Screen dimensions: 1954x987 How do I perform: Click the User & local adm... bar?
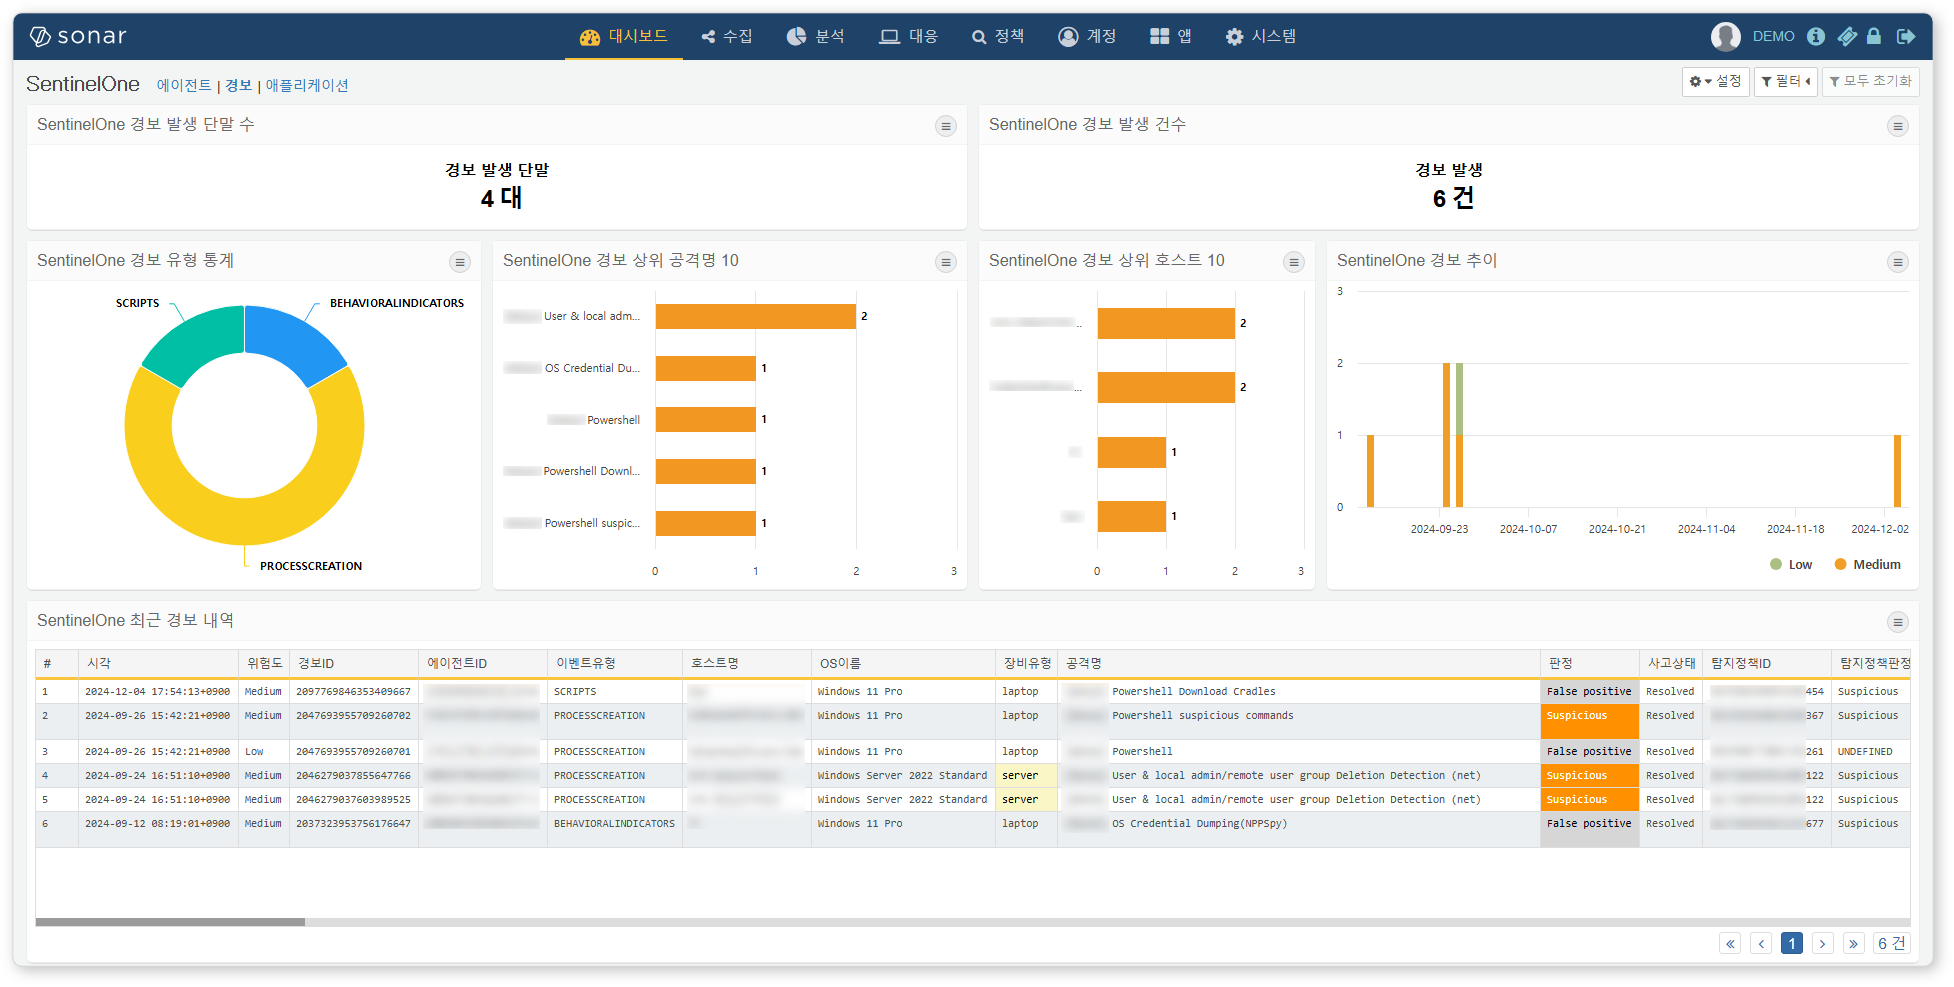click(x=756, y=316)
